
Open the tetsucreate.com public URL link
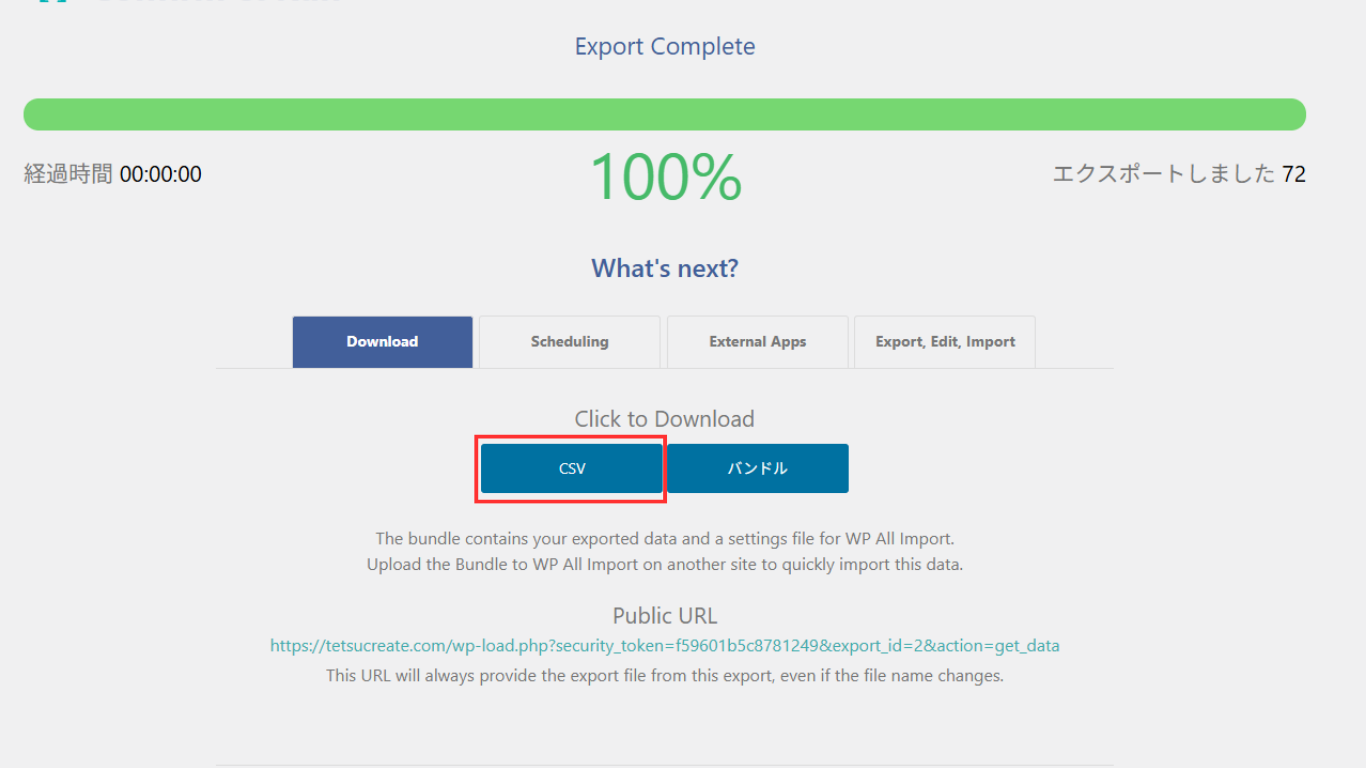point(664,646)
